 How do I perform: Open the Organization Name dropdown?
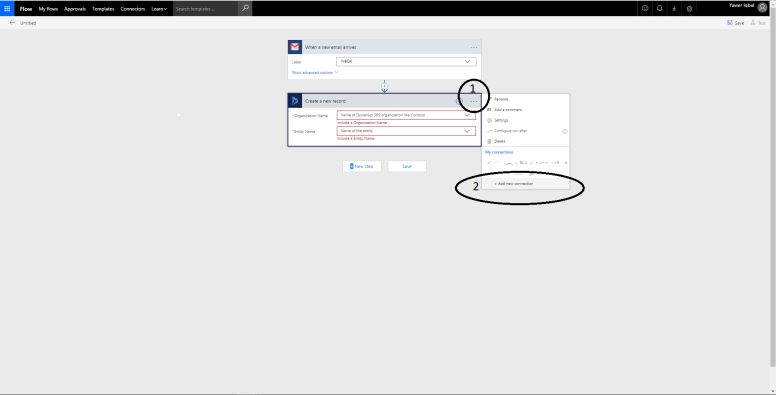pos(406,115)
